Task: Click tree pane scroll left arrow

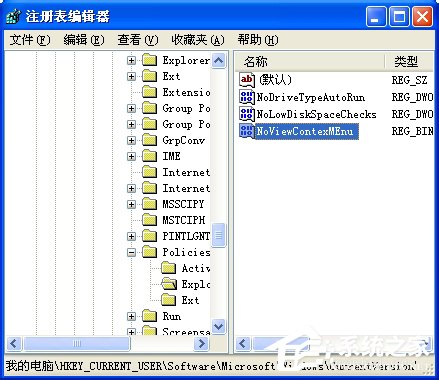Action: 14,343
